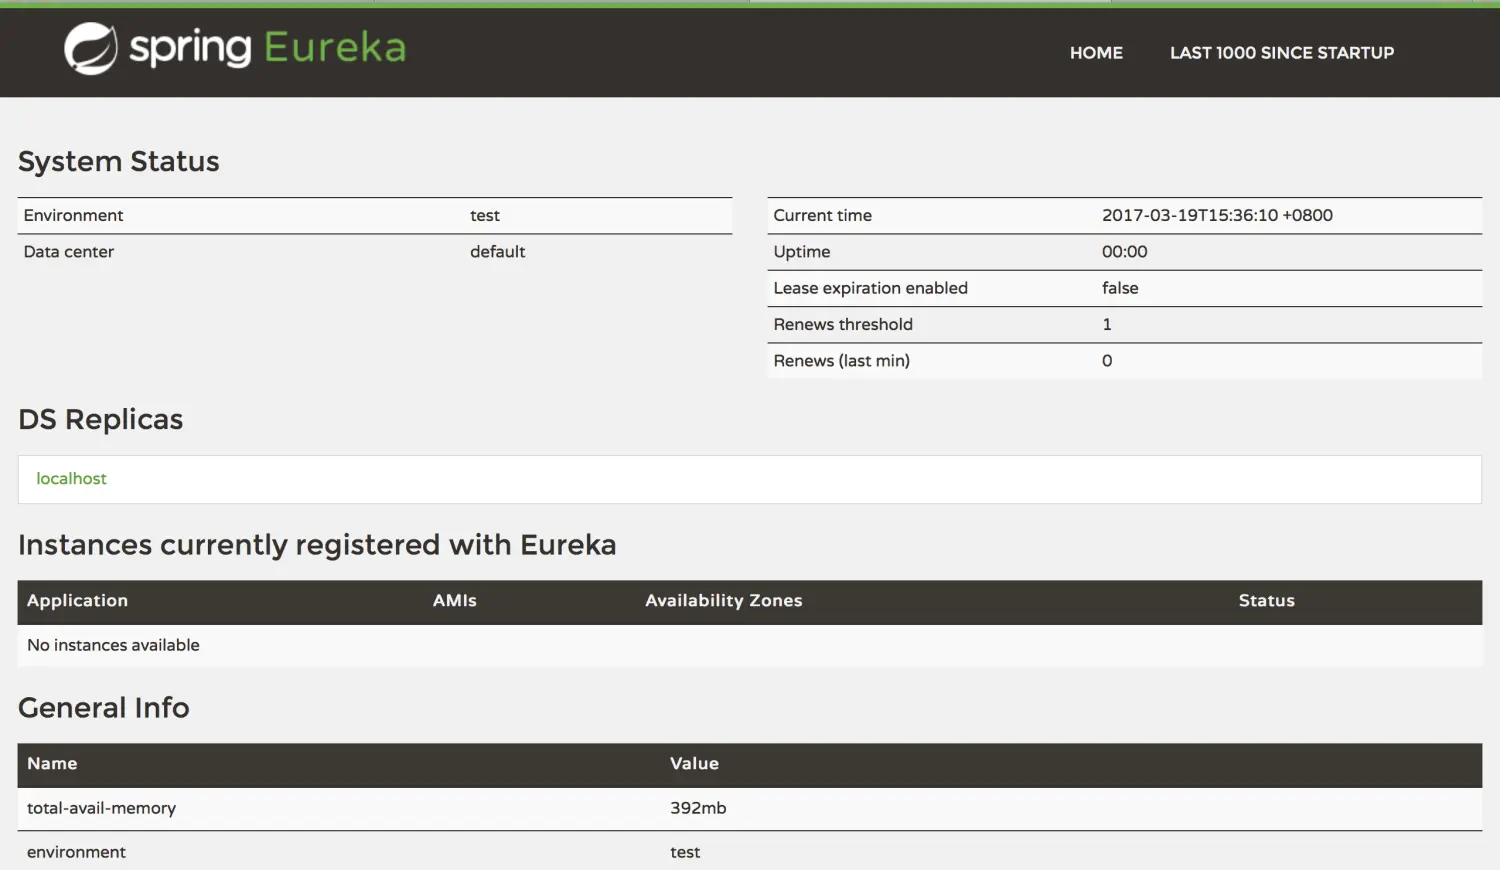Click the AMIs column header
The height and width of the screenshot is (870, 1500).
pyautogui.click(x=454, y=601)
